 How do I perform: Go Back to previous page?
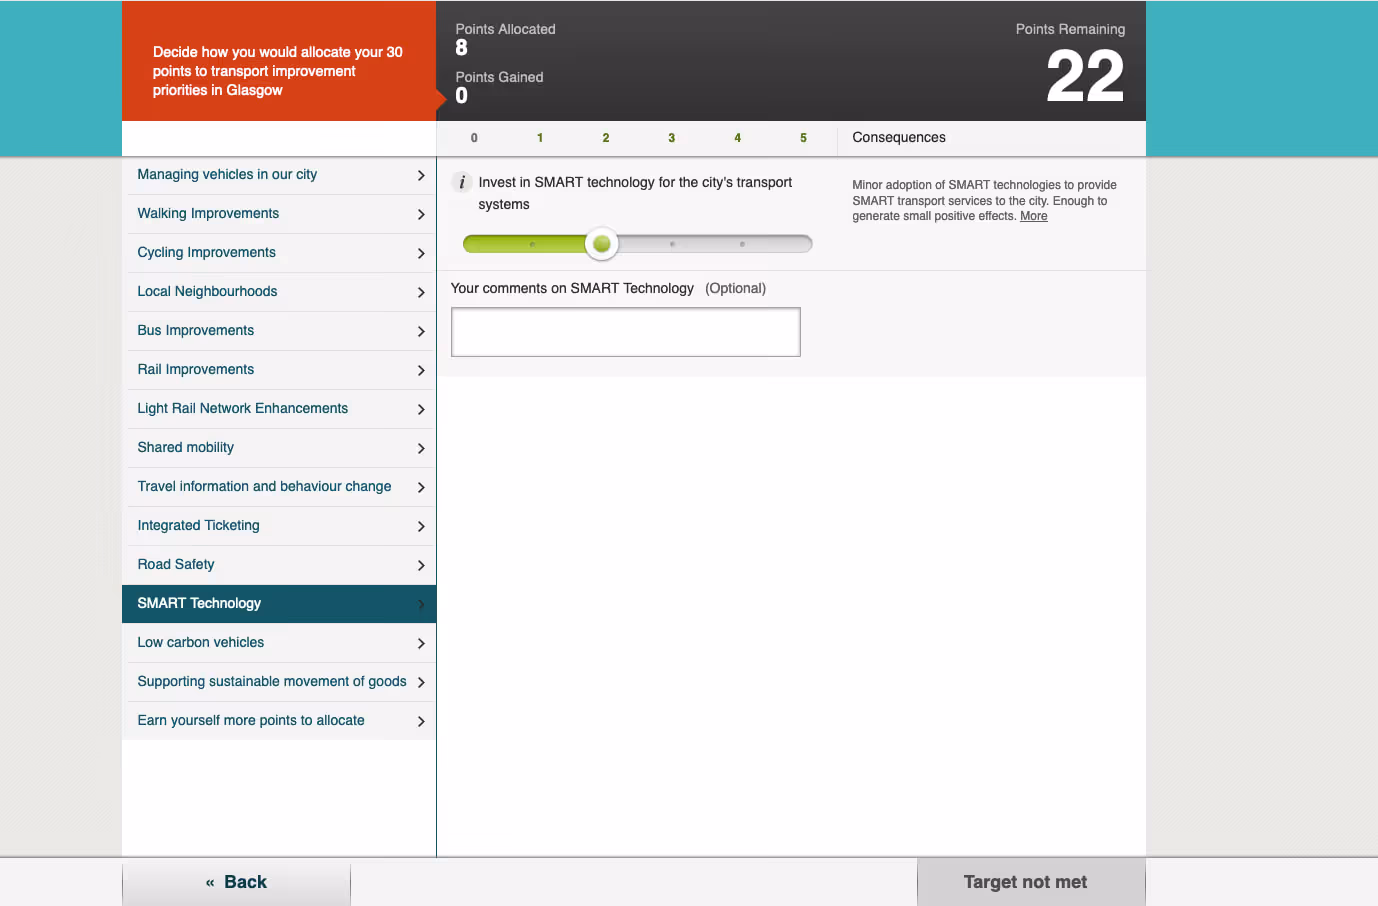click(237, 882)
